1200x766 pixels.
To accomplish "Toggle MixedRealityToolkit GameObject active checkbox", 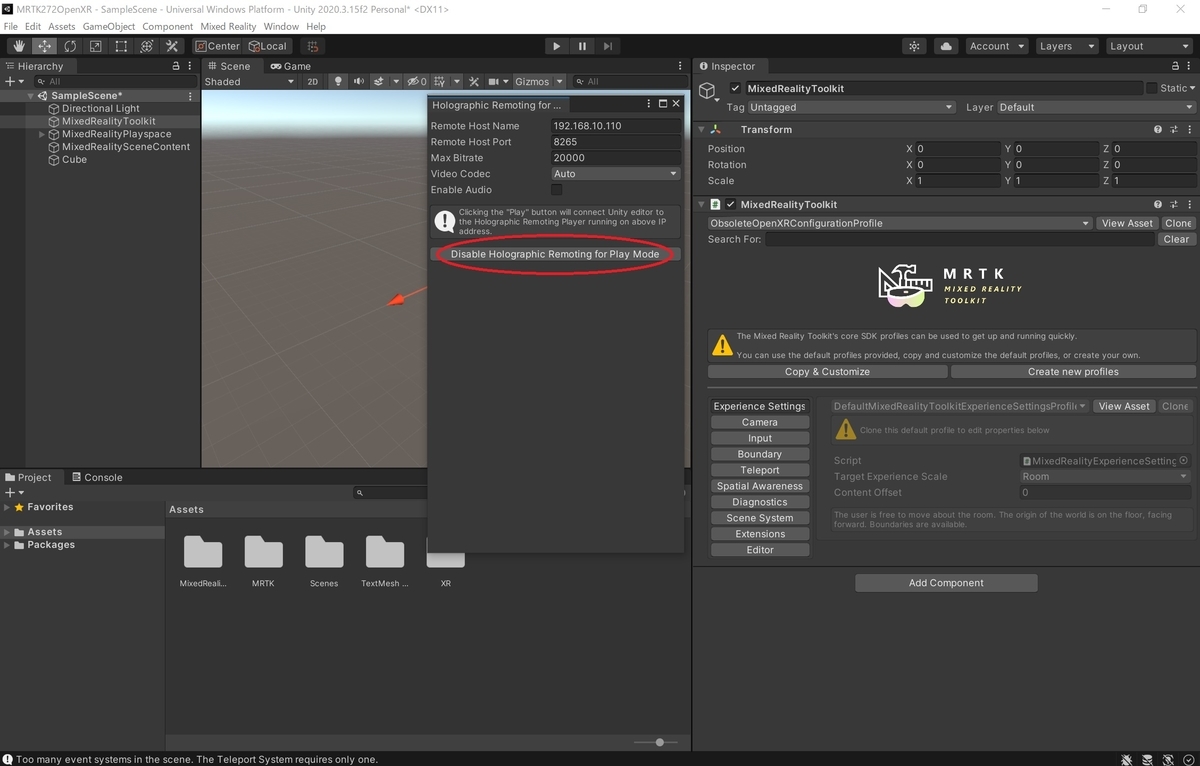I will (x=735, y=88).
